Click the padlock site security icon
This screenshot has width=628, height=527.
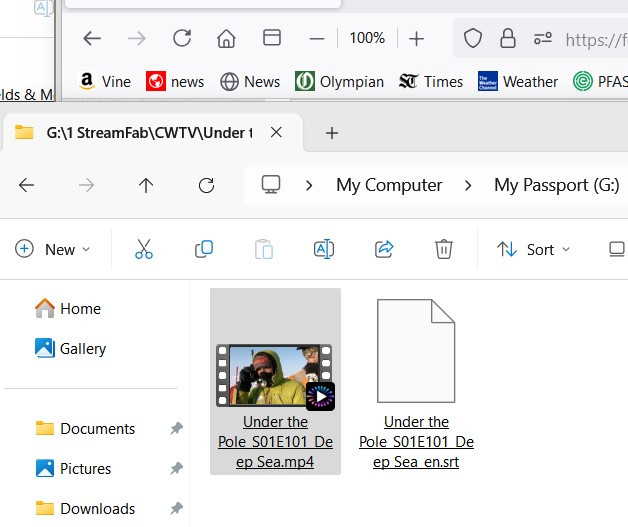point(508,38)
